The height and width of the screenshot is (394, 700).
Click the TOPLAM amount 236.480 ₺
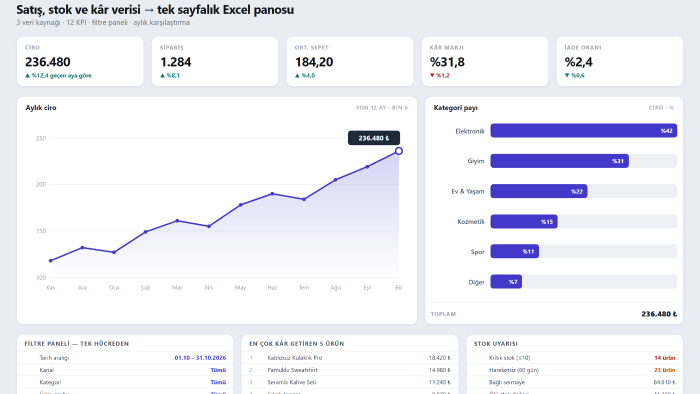659,314
